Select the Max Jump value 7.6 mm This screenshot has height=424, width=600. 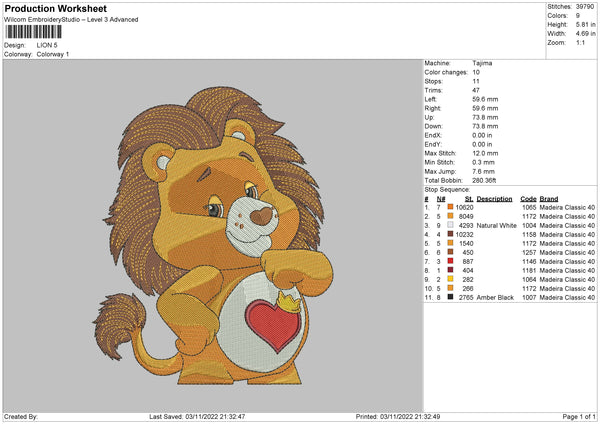pos(483,171)
